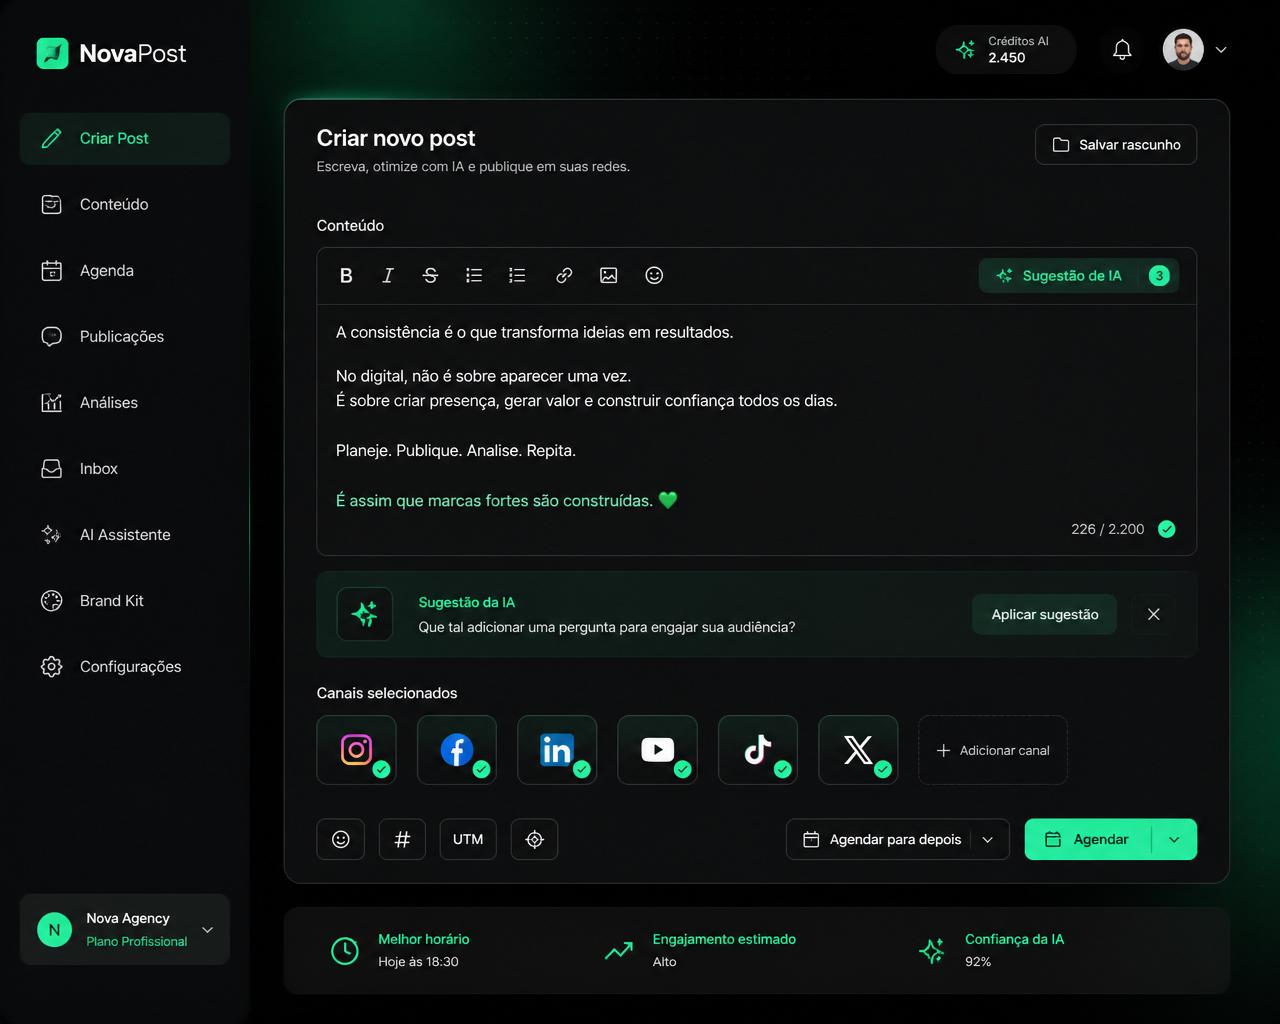Viewport: 1280px width, 1024px height.
Task: Insert a bulleted list
Action: (x=474, y=276)
